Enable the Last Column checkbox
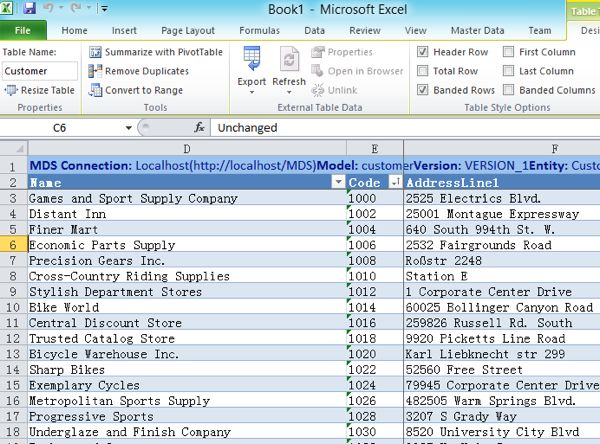Screen dimensions: 600x444 pos(508,71)
